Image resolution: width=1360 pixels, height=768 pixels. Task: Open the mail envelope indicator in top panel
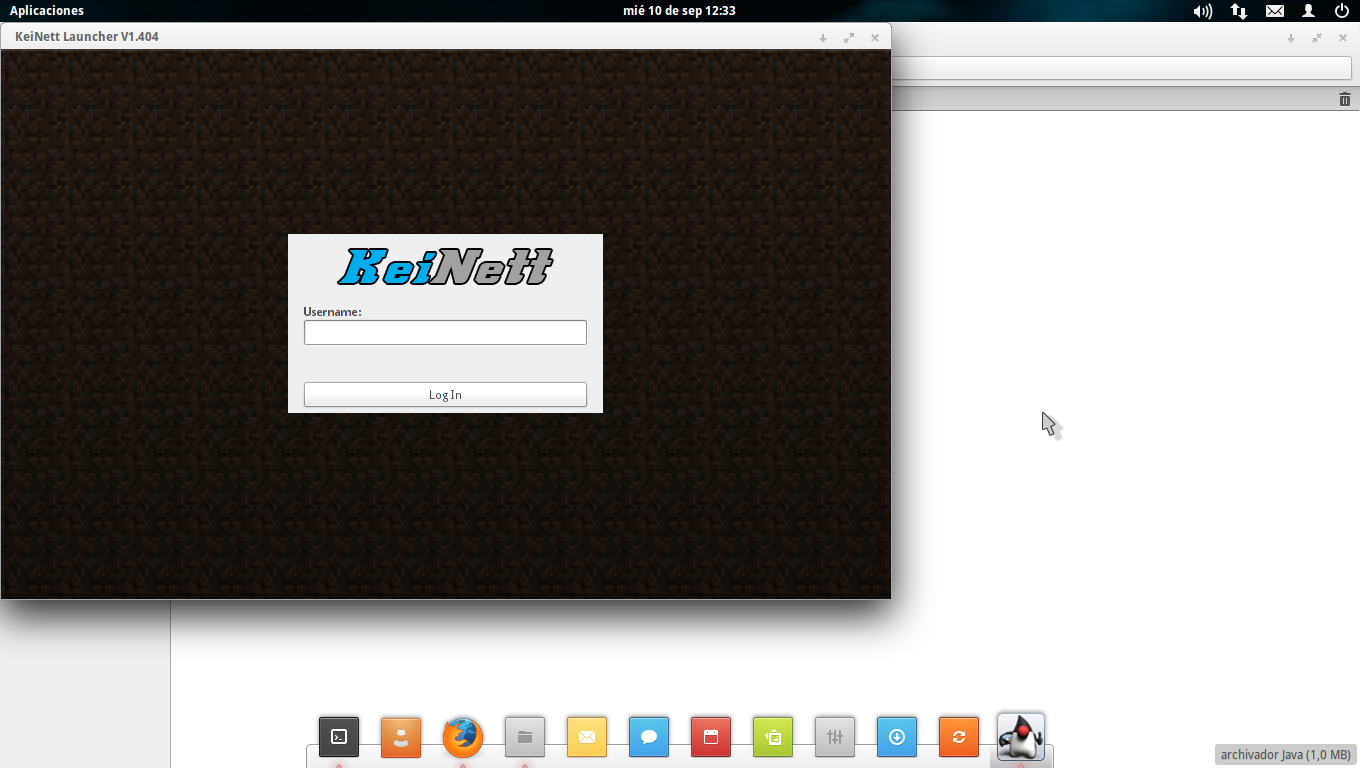pyautogui.click(x=1275, y=11)
